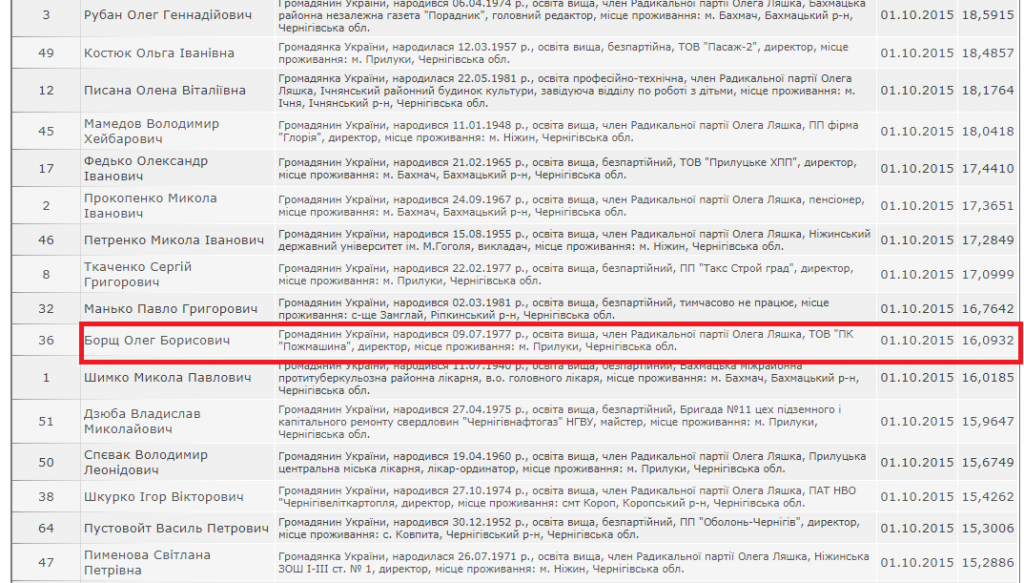Click the Федько Олександр Іванович name cell

click(x=146, y=169)
